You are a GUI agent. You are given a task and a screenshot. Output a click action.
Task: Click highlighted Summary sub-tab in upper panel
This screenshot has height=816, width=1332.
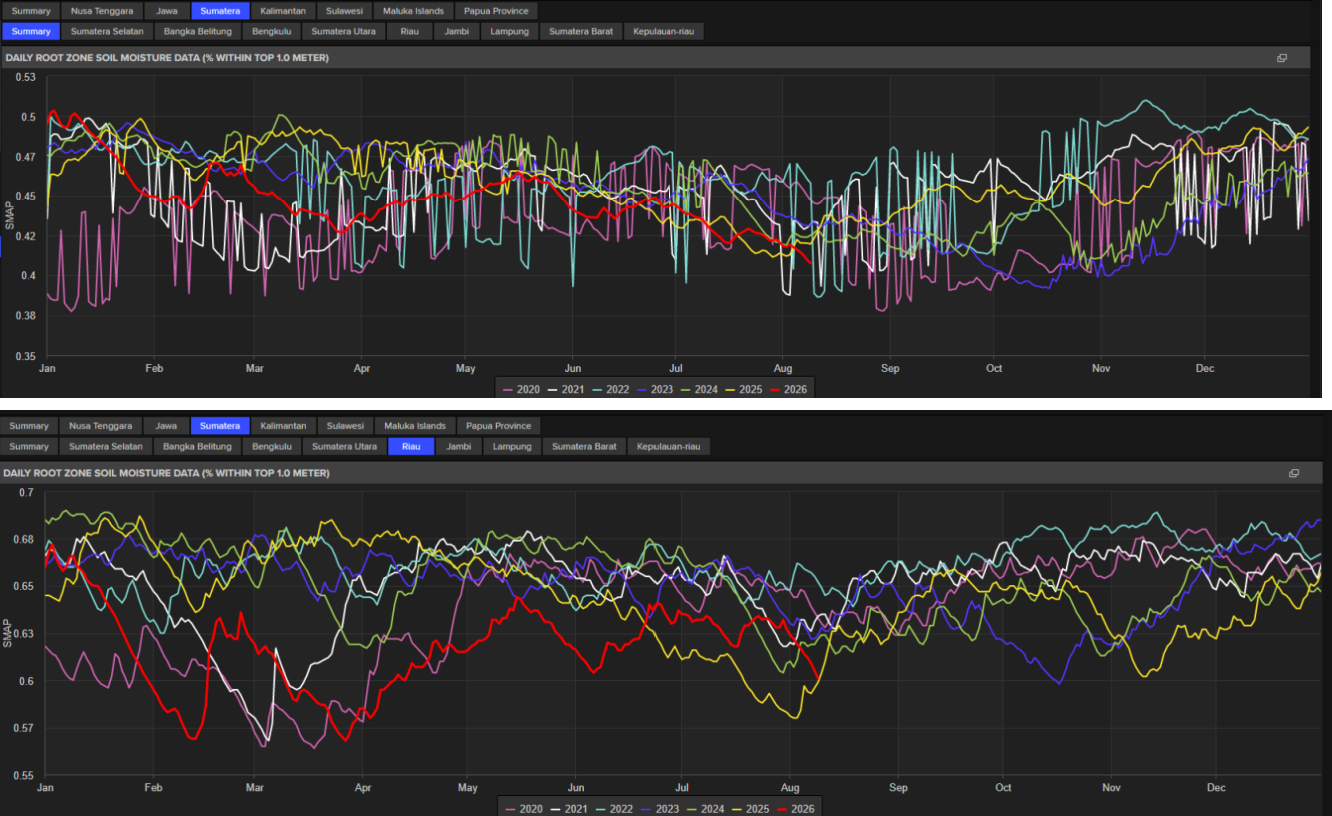click(30, 31)
